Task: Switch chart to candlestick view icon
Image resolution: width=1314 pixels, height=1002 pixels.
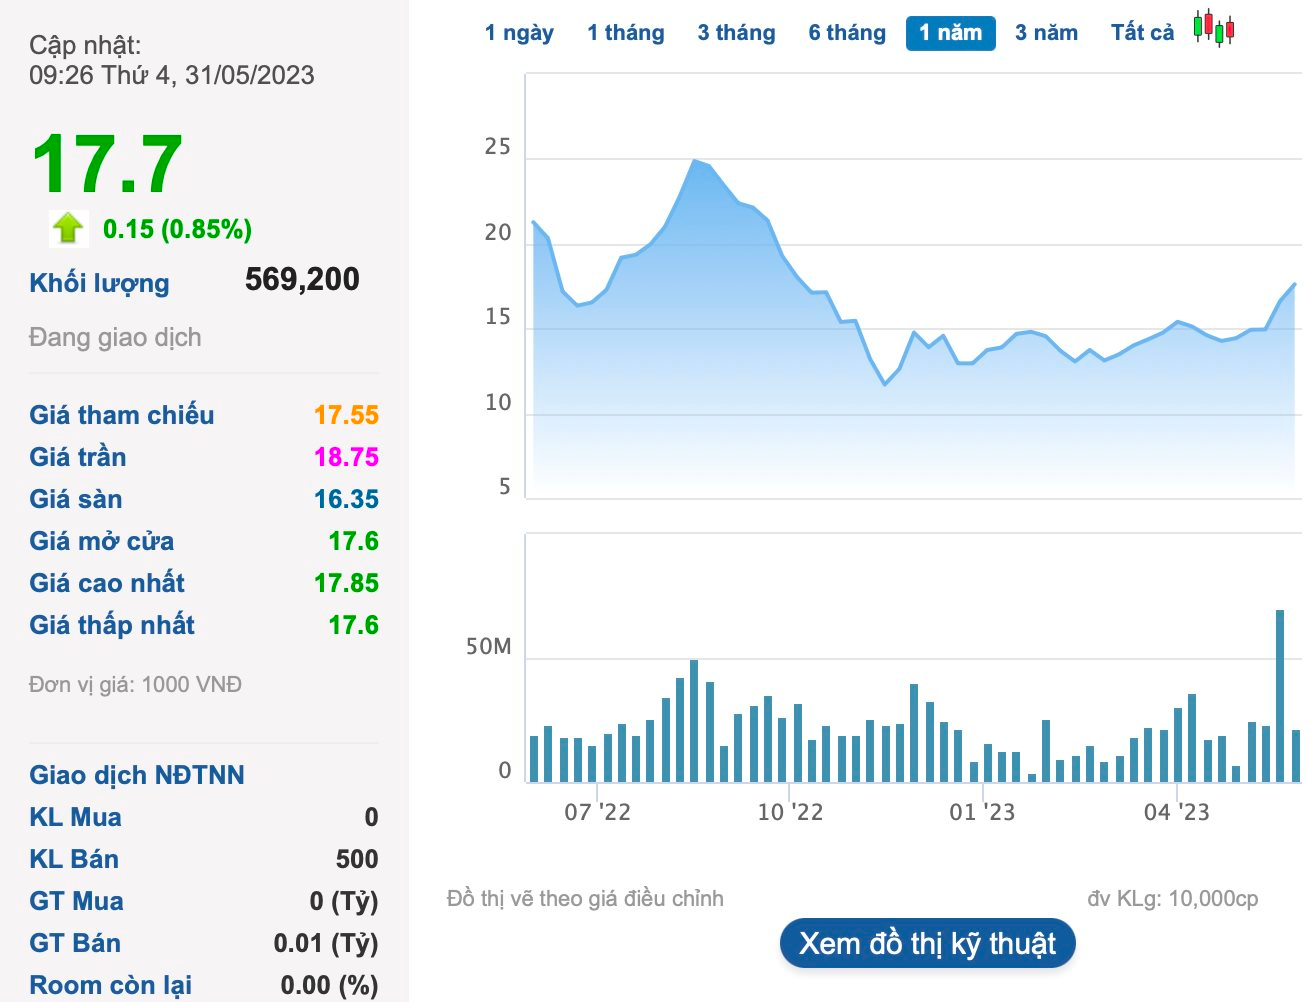Action: (x=1214, y=29)
